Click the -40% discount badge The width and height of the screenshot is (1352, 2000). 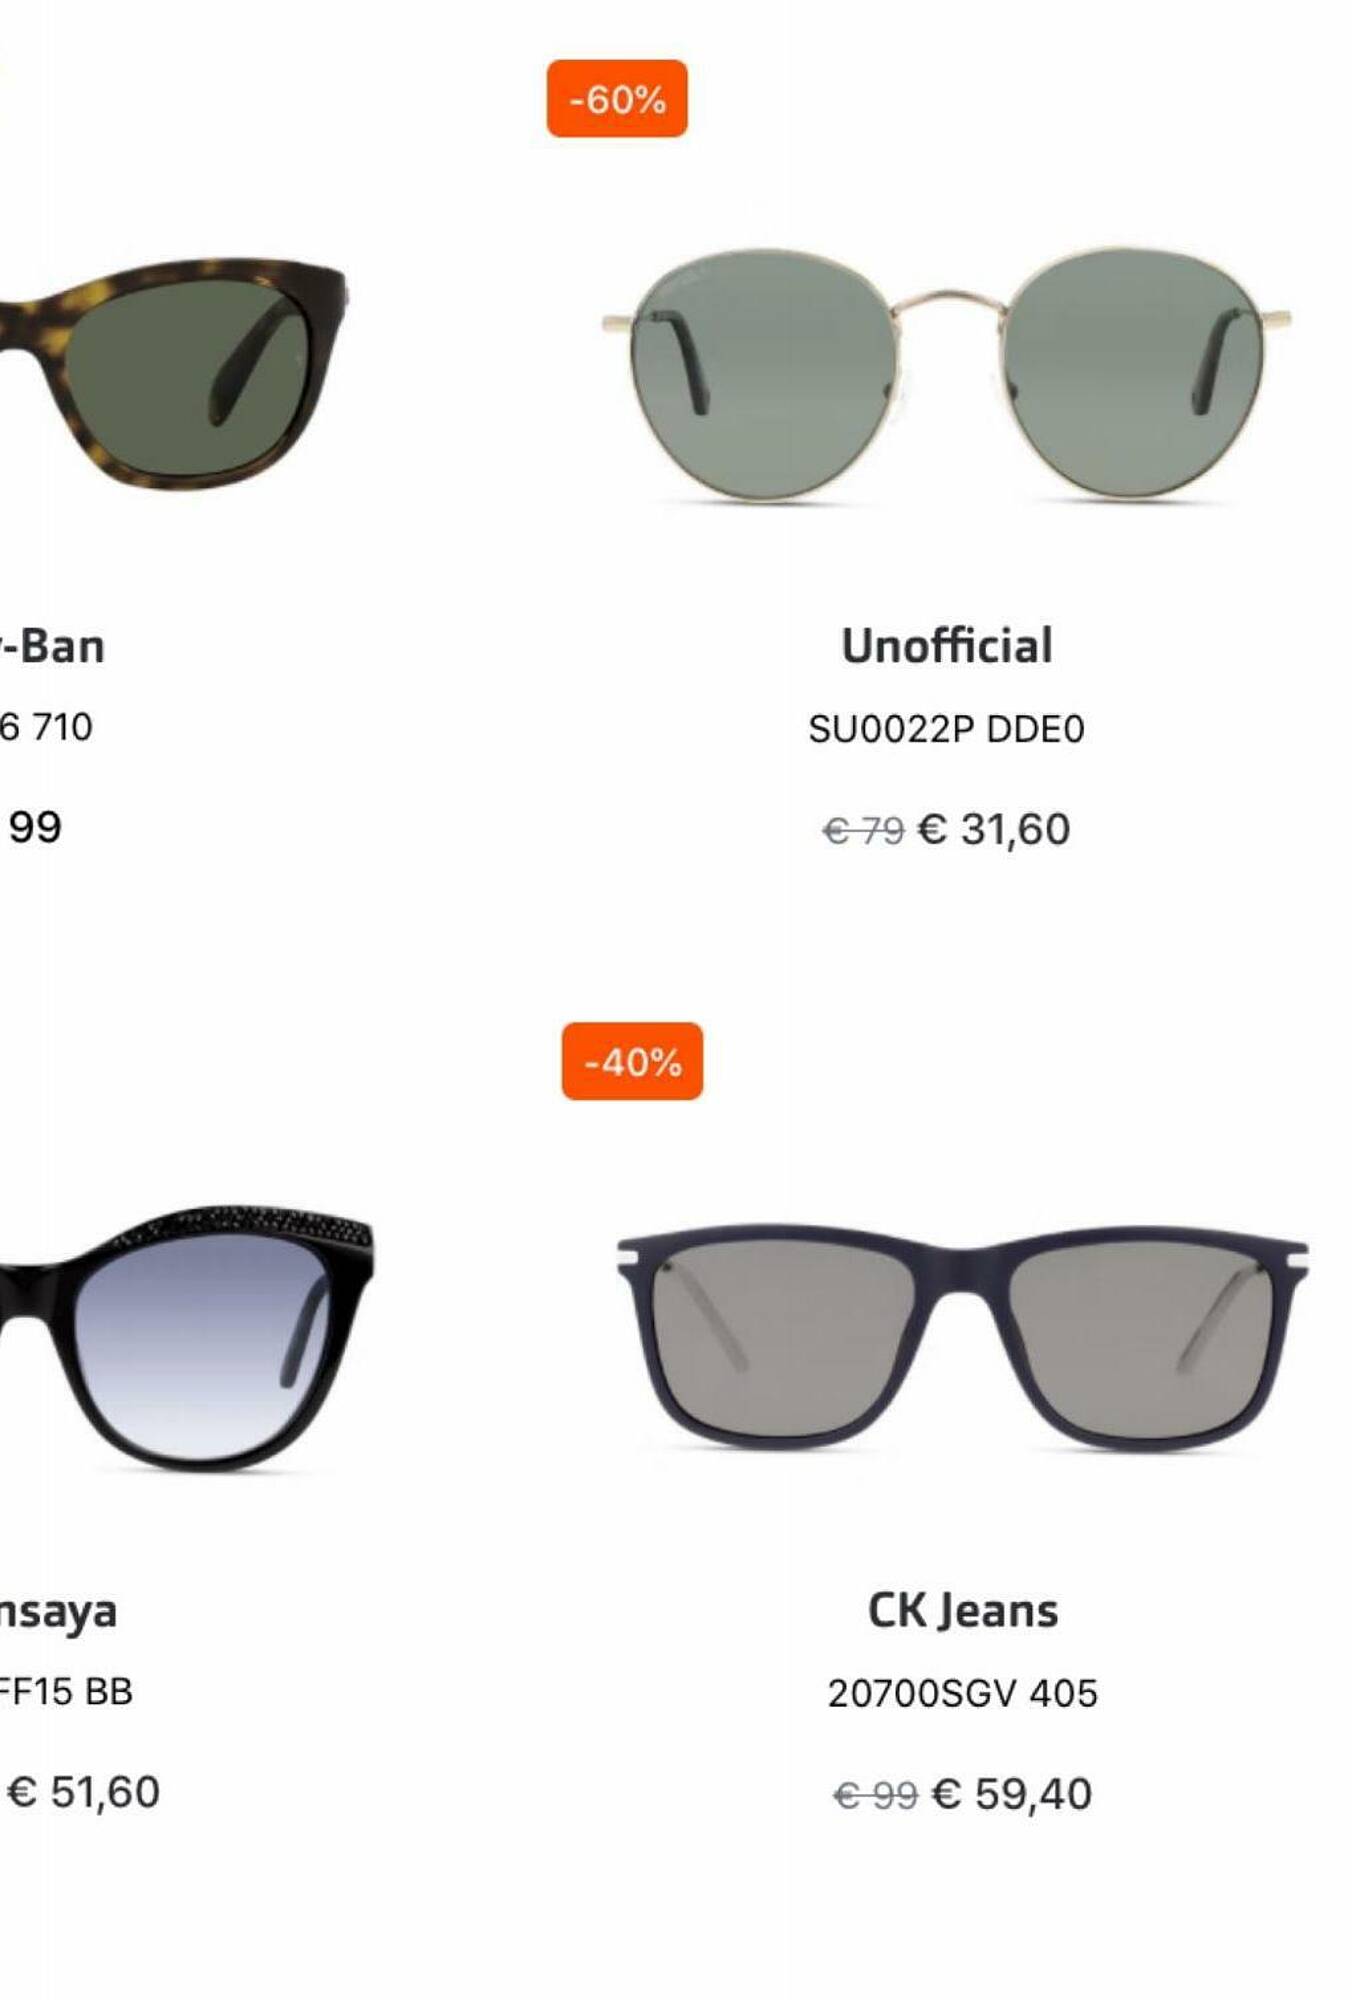click(x=632, y=1061)
